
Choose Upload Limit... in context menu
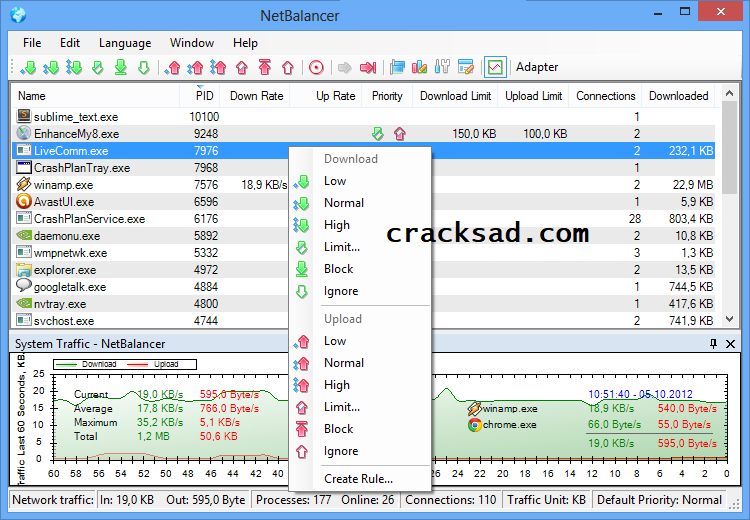pyautogui.click(x=360, y=407)
